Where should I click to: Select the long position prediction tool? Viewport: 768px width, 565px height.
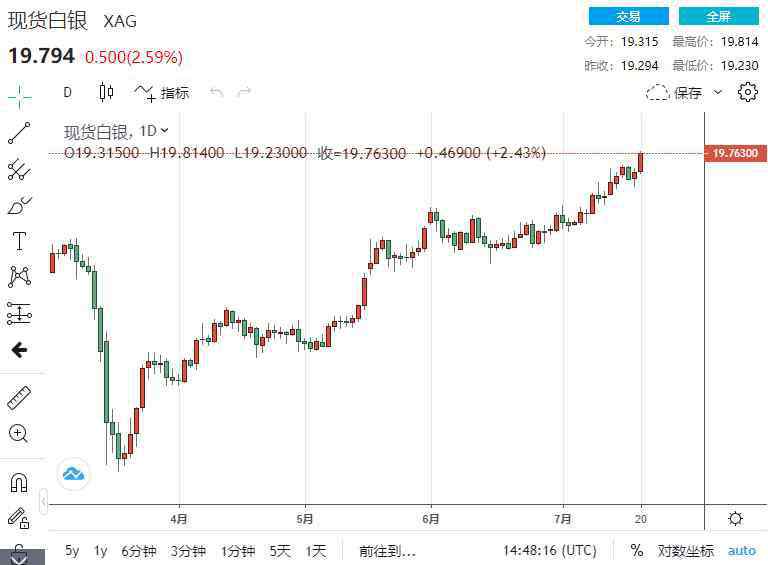tap(20, 313)
